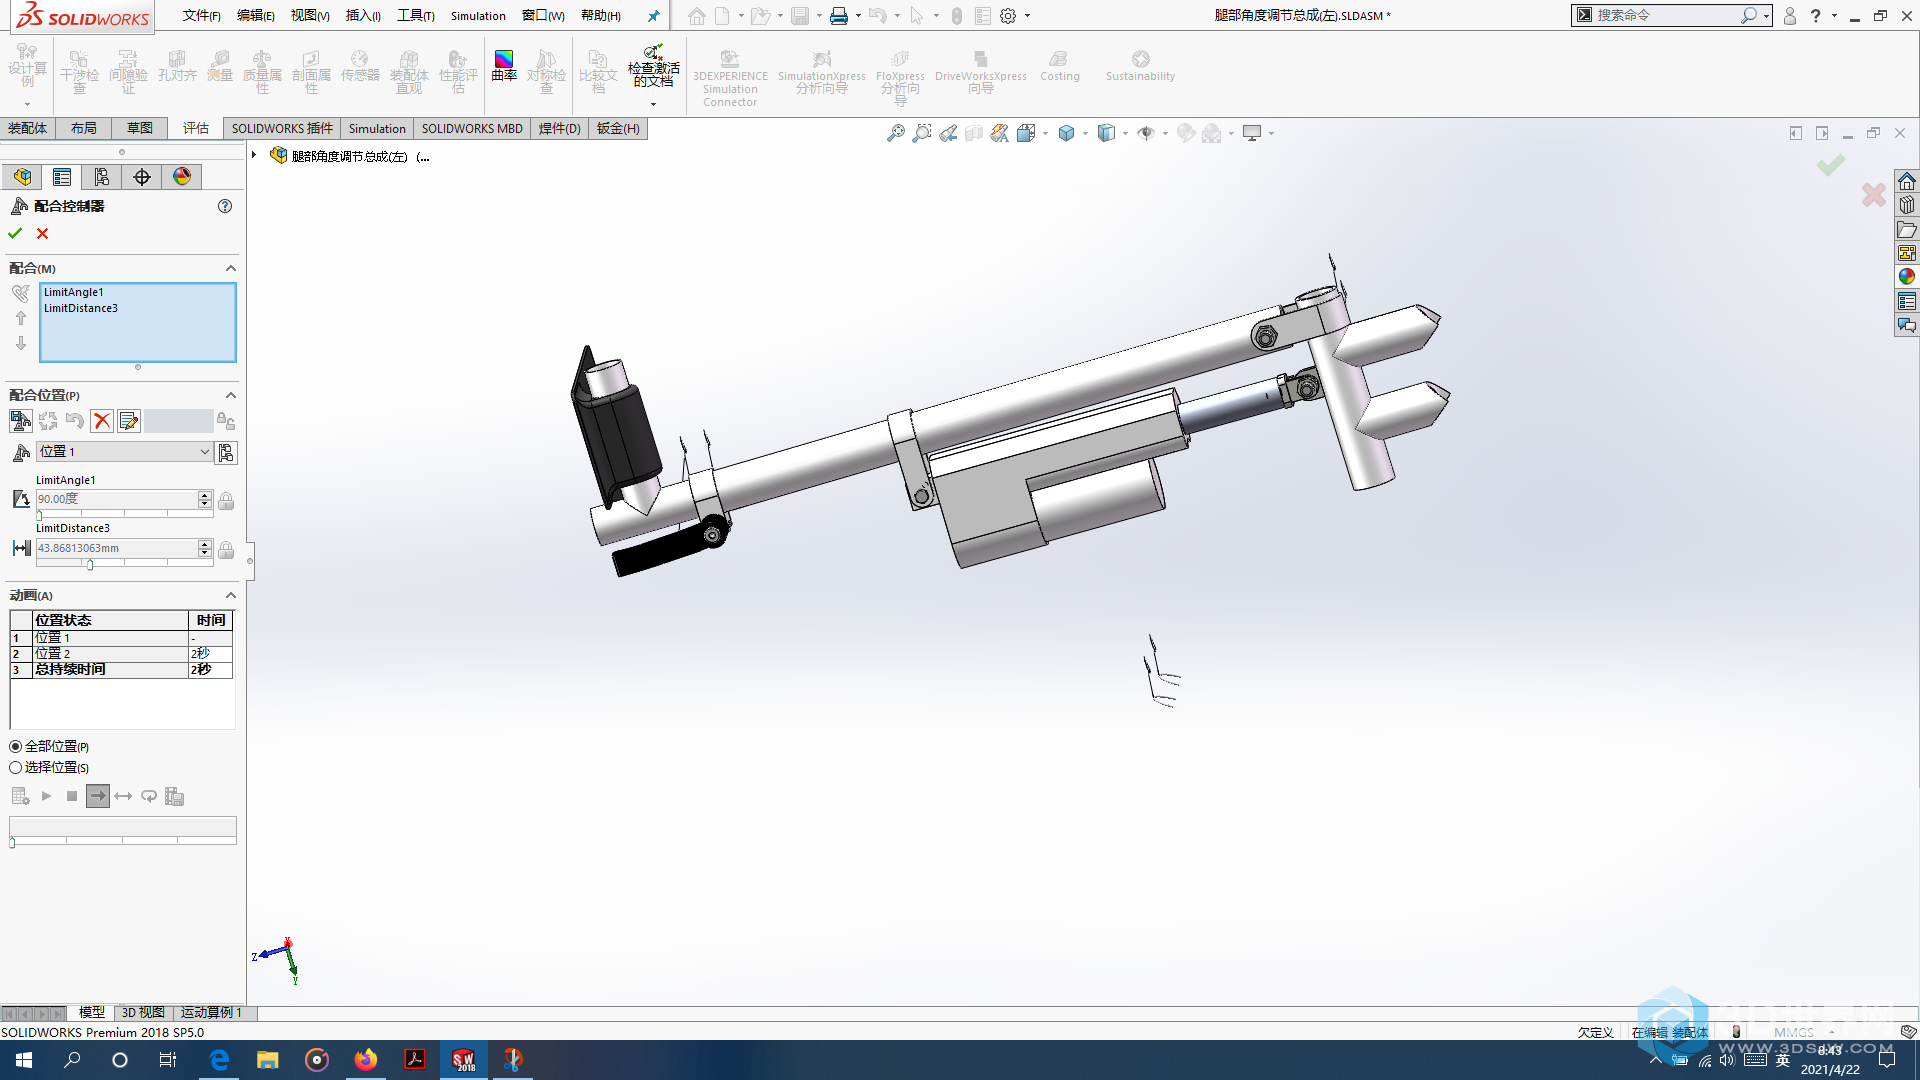Select the 全部位置 radio button
Viewport: 1920px width, 1080px height.
[16, 747]
